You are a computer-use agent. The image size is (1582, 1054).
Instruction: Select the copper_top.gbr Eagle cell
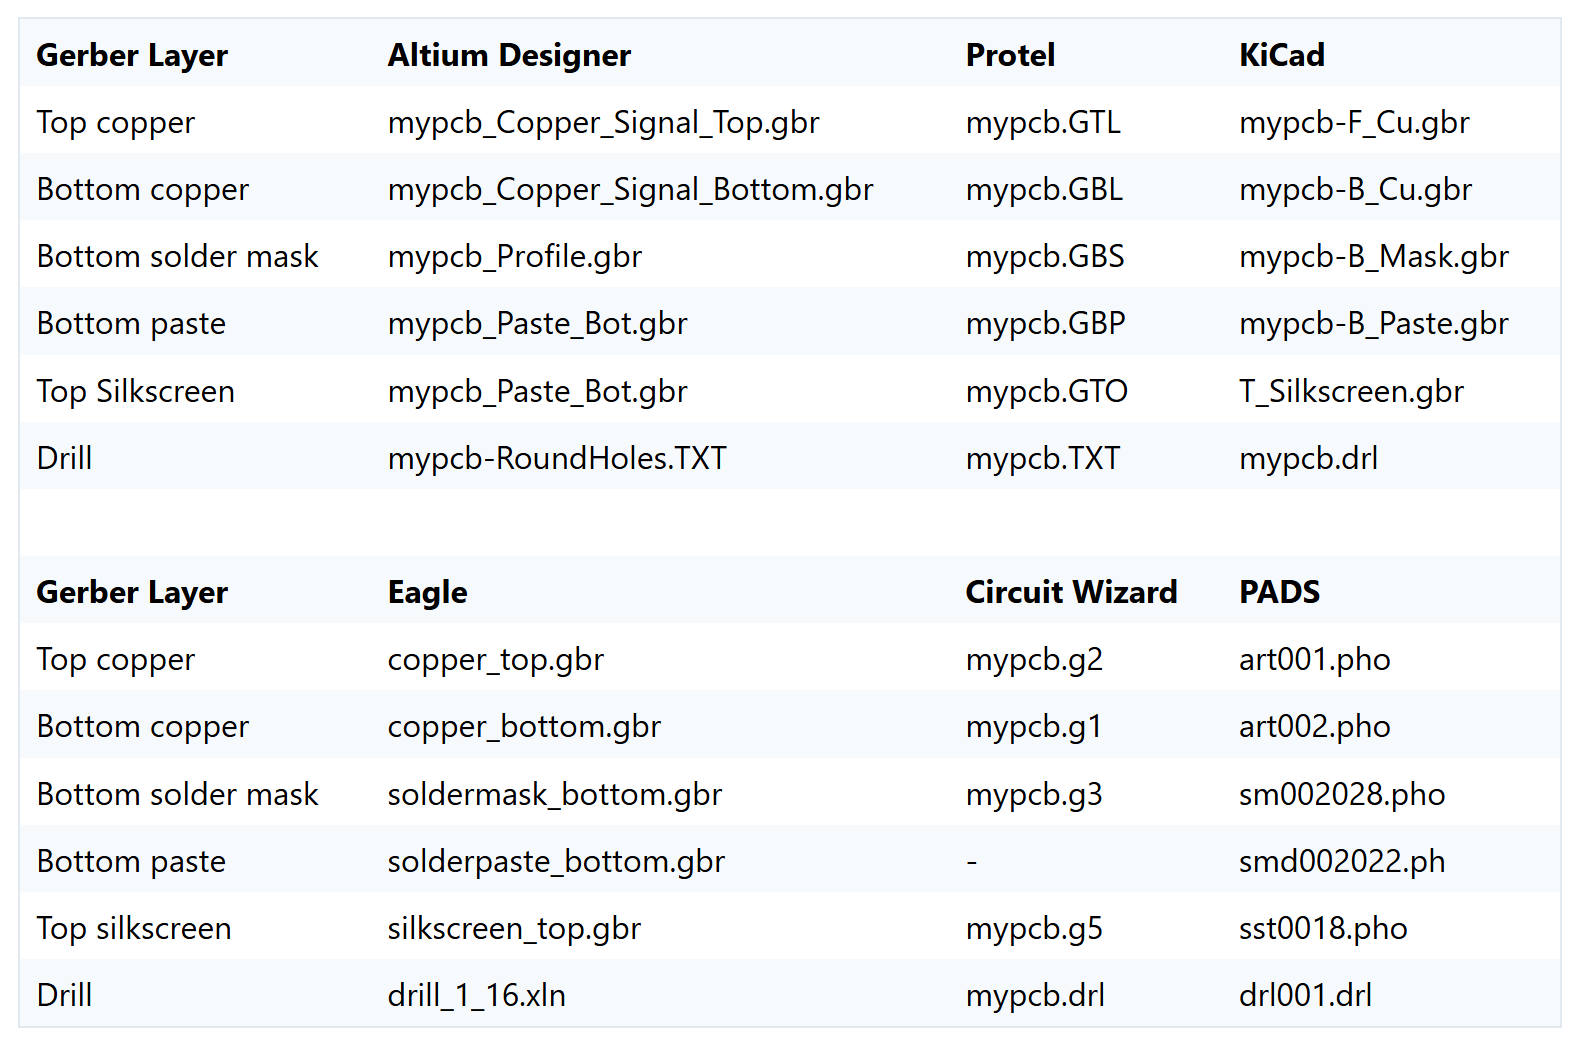pos(495,659)
